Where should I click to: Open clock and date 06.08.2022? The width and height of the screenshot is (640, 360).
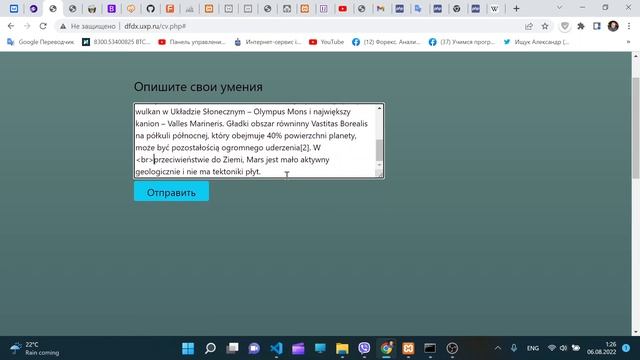click(602, 348)
